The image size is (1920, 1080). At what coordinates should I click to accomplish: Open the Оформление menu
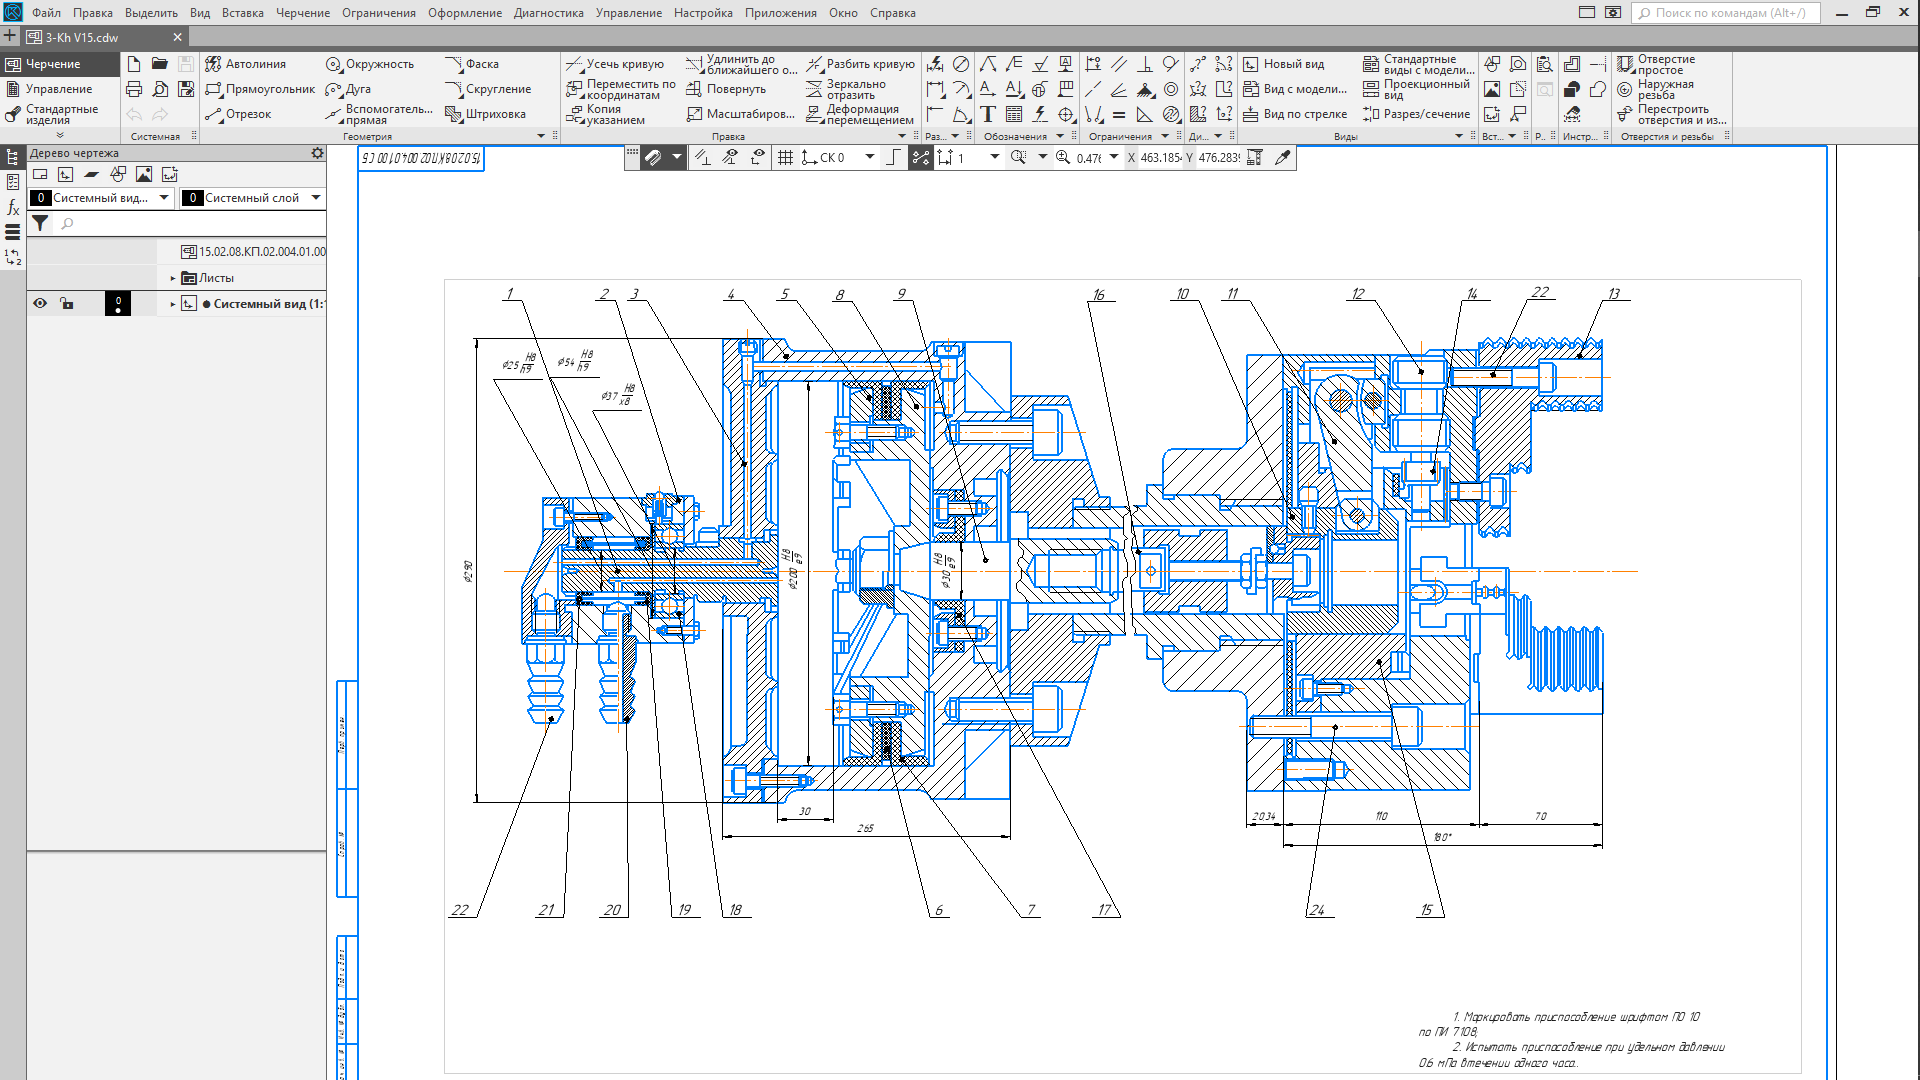pyautogui.click(x=464, y=13)
